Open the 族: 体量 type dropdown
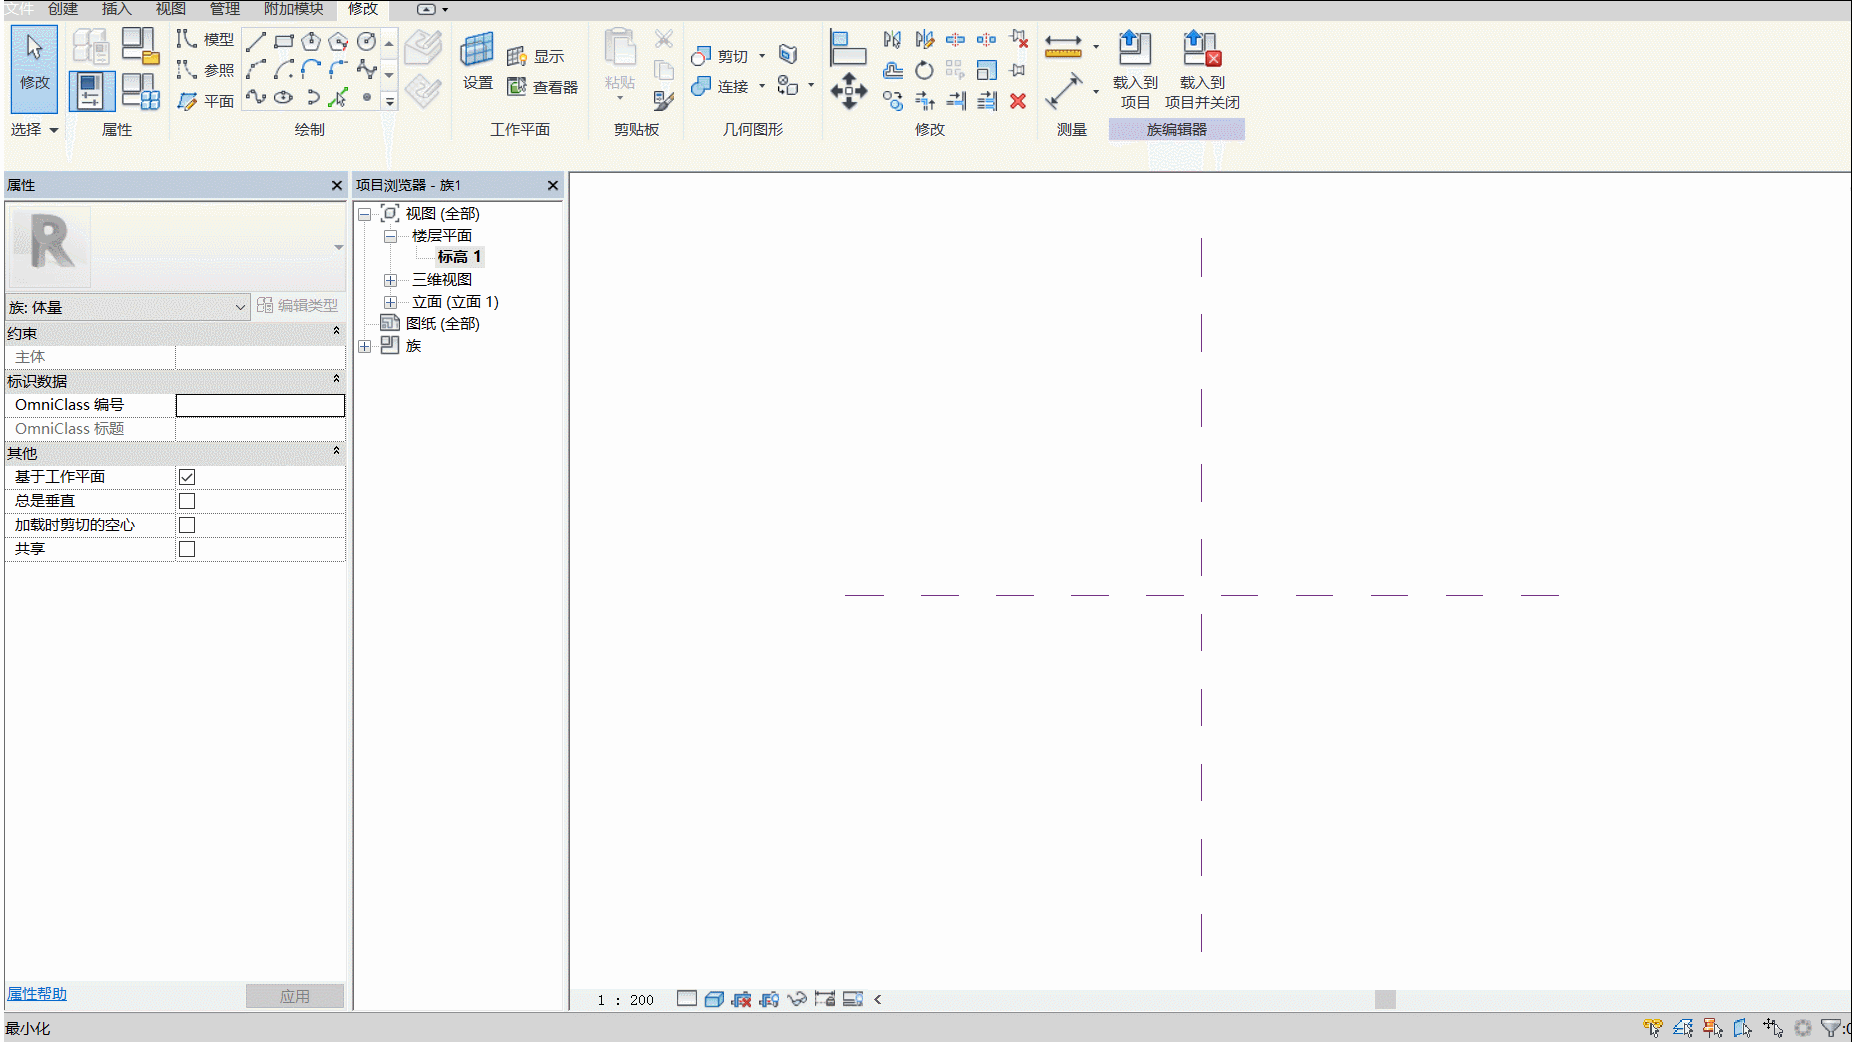 127,307
